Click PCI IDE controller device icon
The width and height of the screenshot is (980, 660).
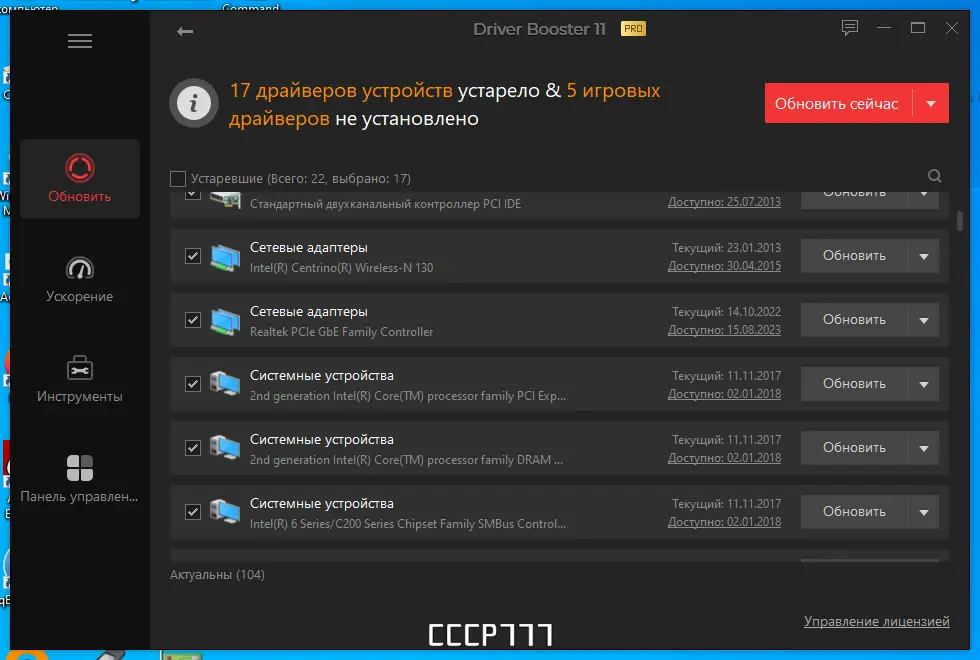point(225,200)
